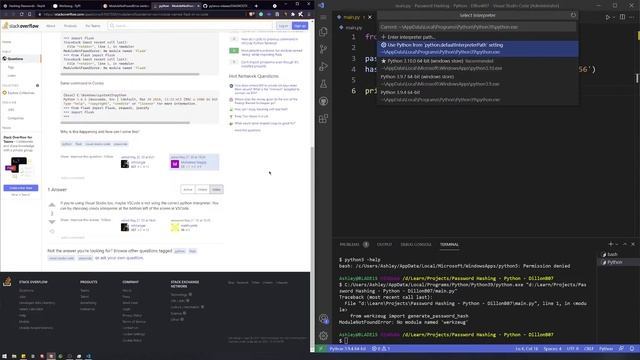This screenshot has width=640, height=360.
Task: Select Python 3.9.4 64-bit interpreter
Action: (x=478, y=96)
